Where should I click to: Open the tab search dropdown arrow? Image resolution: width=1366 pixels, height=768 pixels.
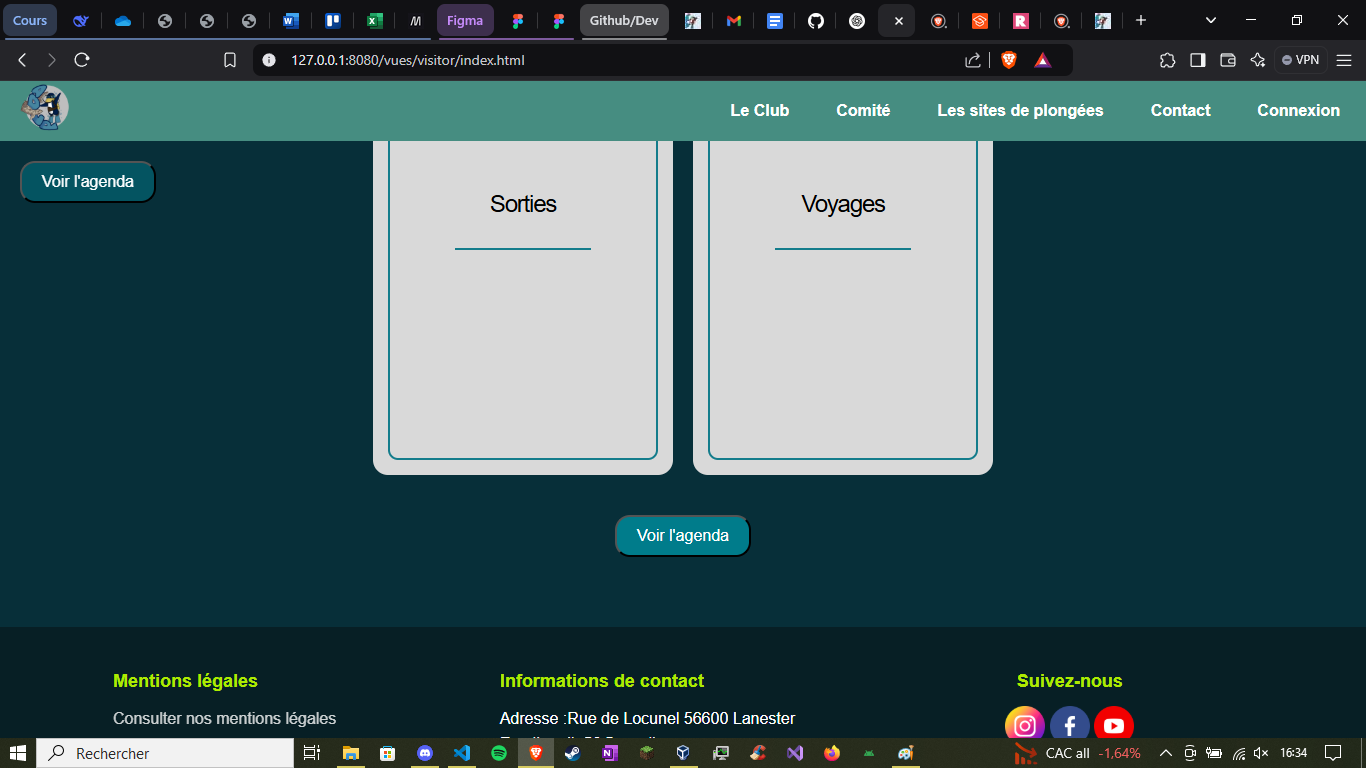(x=1210, y=20)
